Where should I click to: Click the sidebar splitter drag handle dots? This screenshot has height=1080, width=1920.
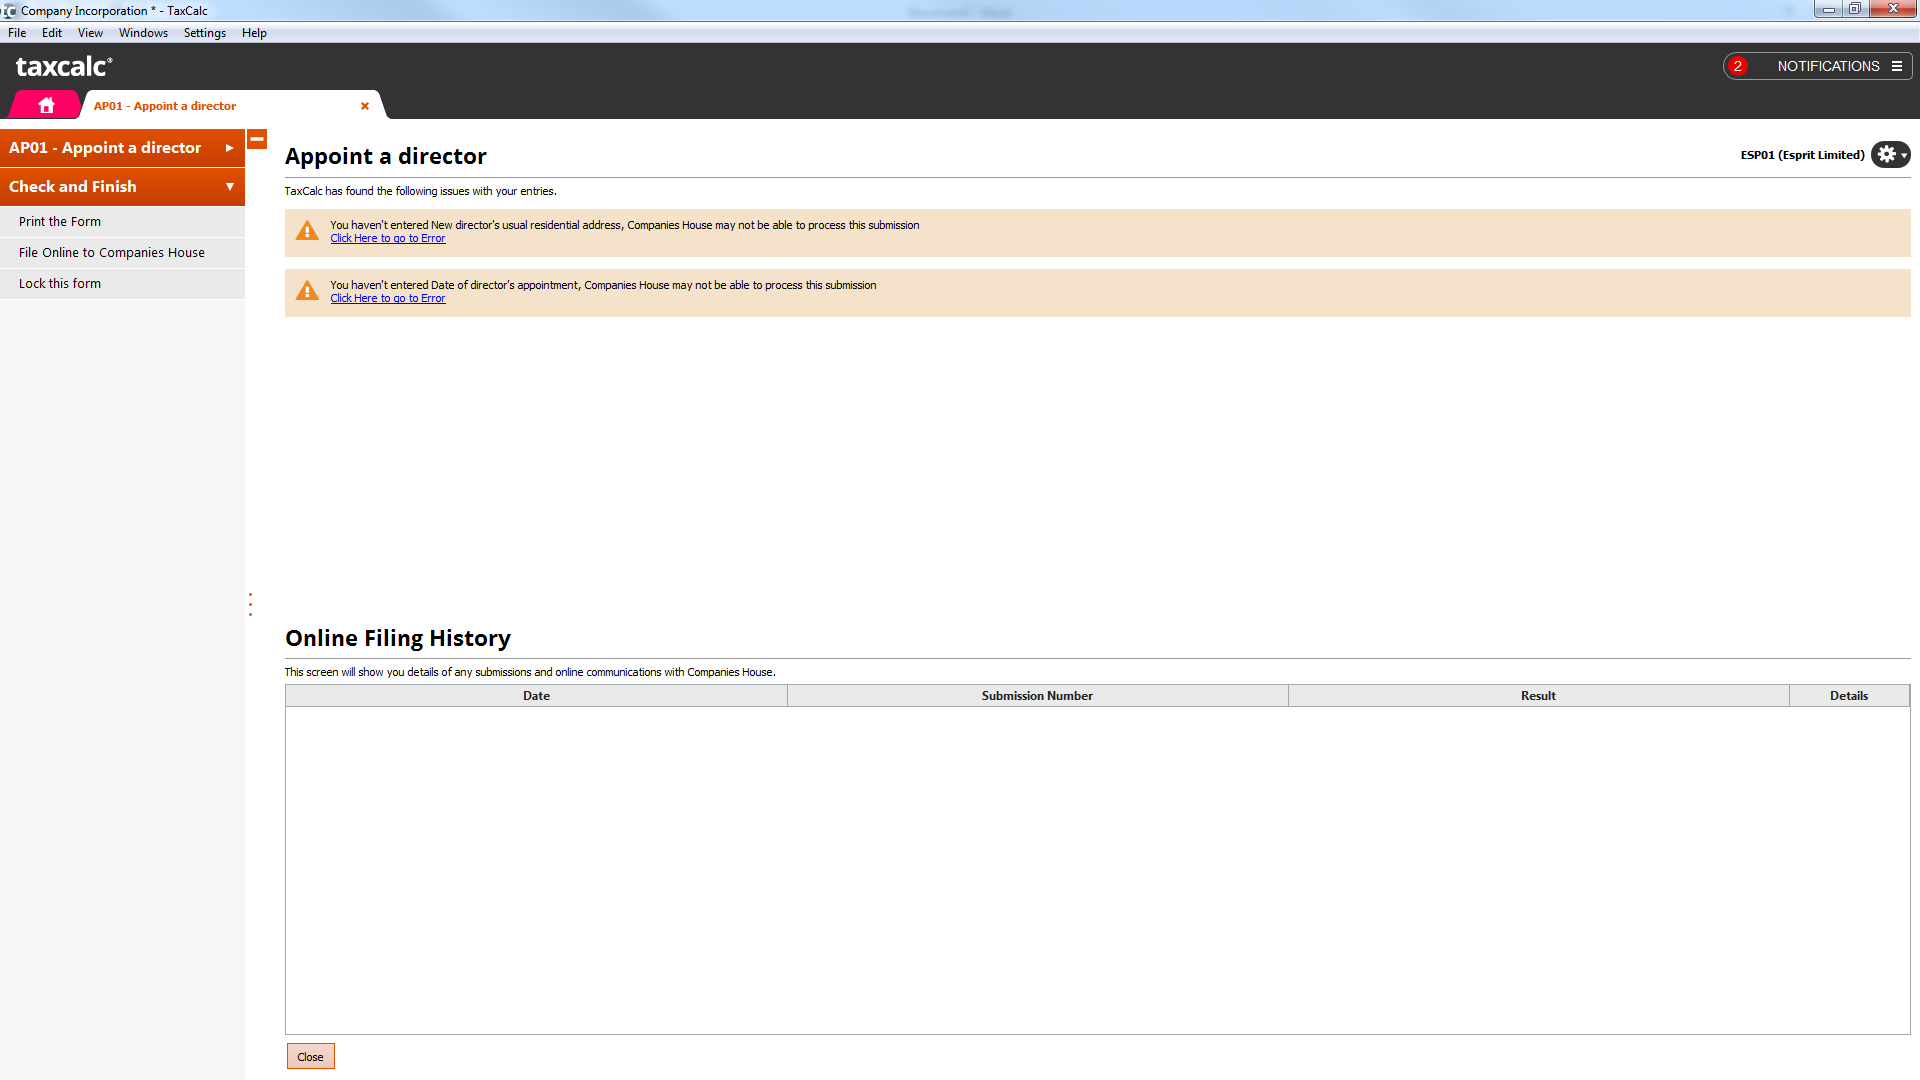(250, 604)
